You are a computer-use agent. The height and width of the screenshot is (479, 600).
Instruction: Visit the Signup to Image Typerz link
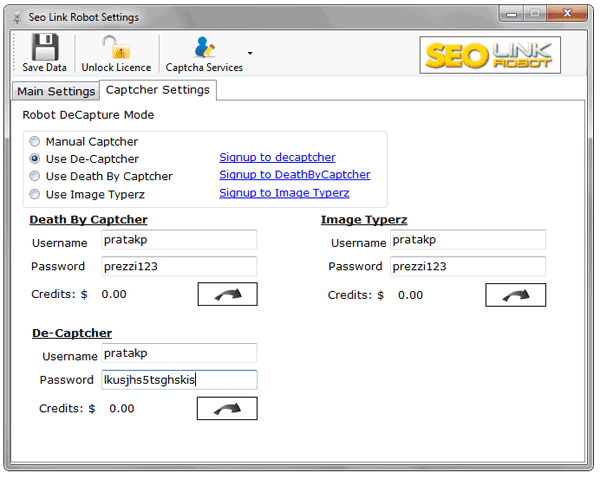[284, 192]
